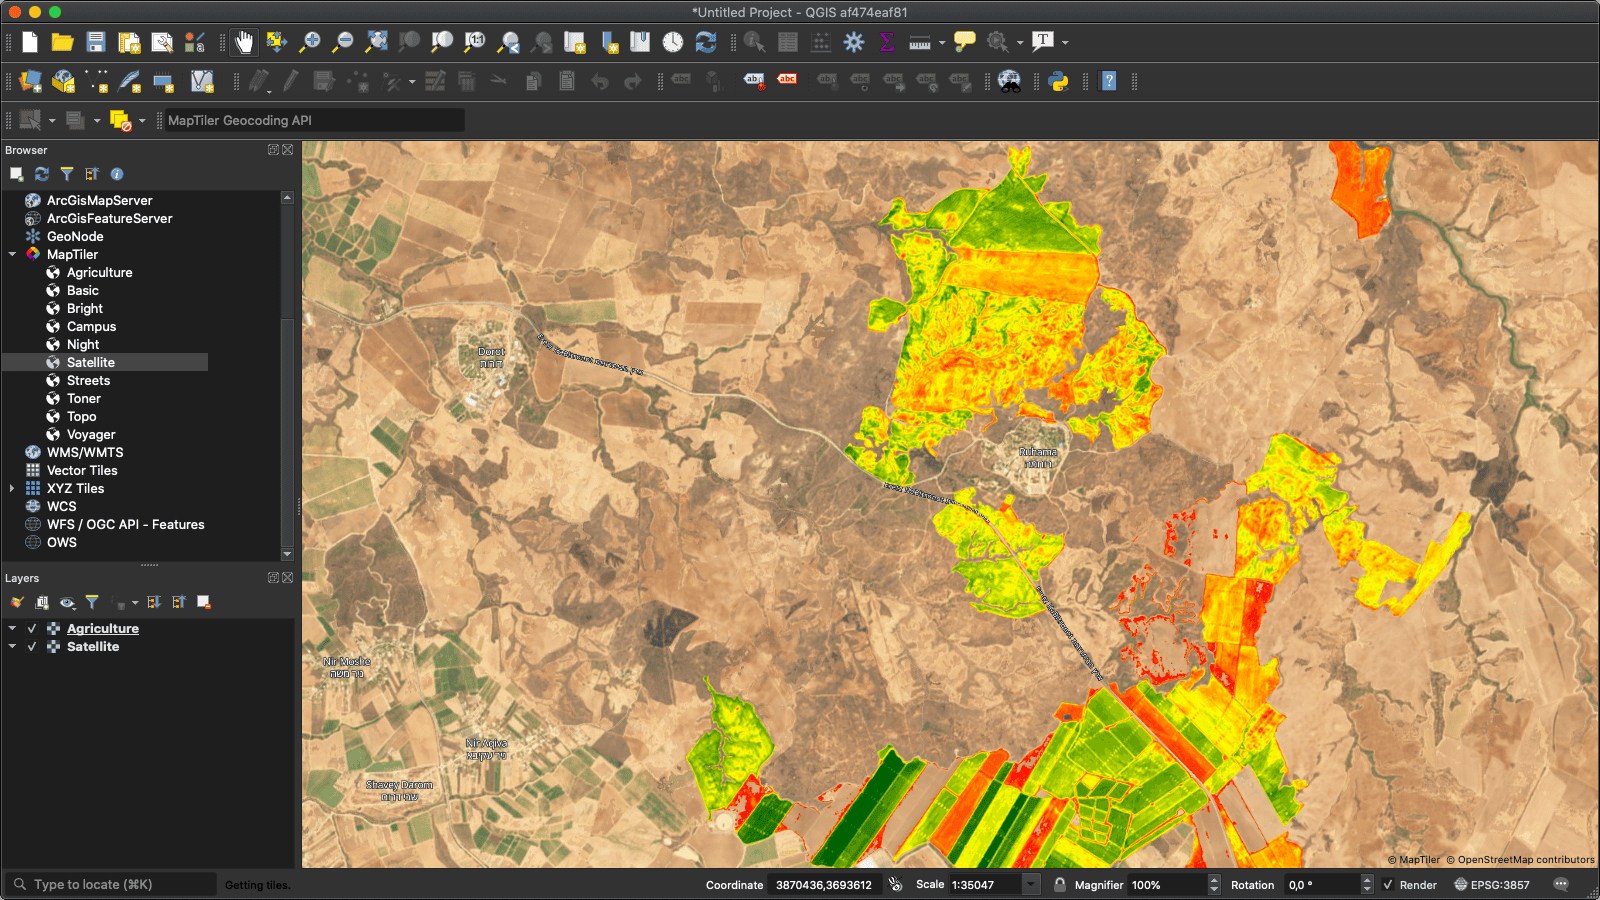Open the Measure Line tool
The height and width of the screenshot is (900, 1600).
coord(920,42)
